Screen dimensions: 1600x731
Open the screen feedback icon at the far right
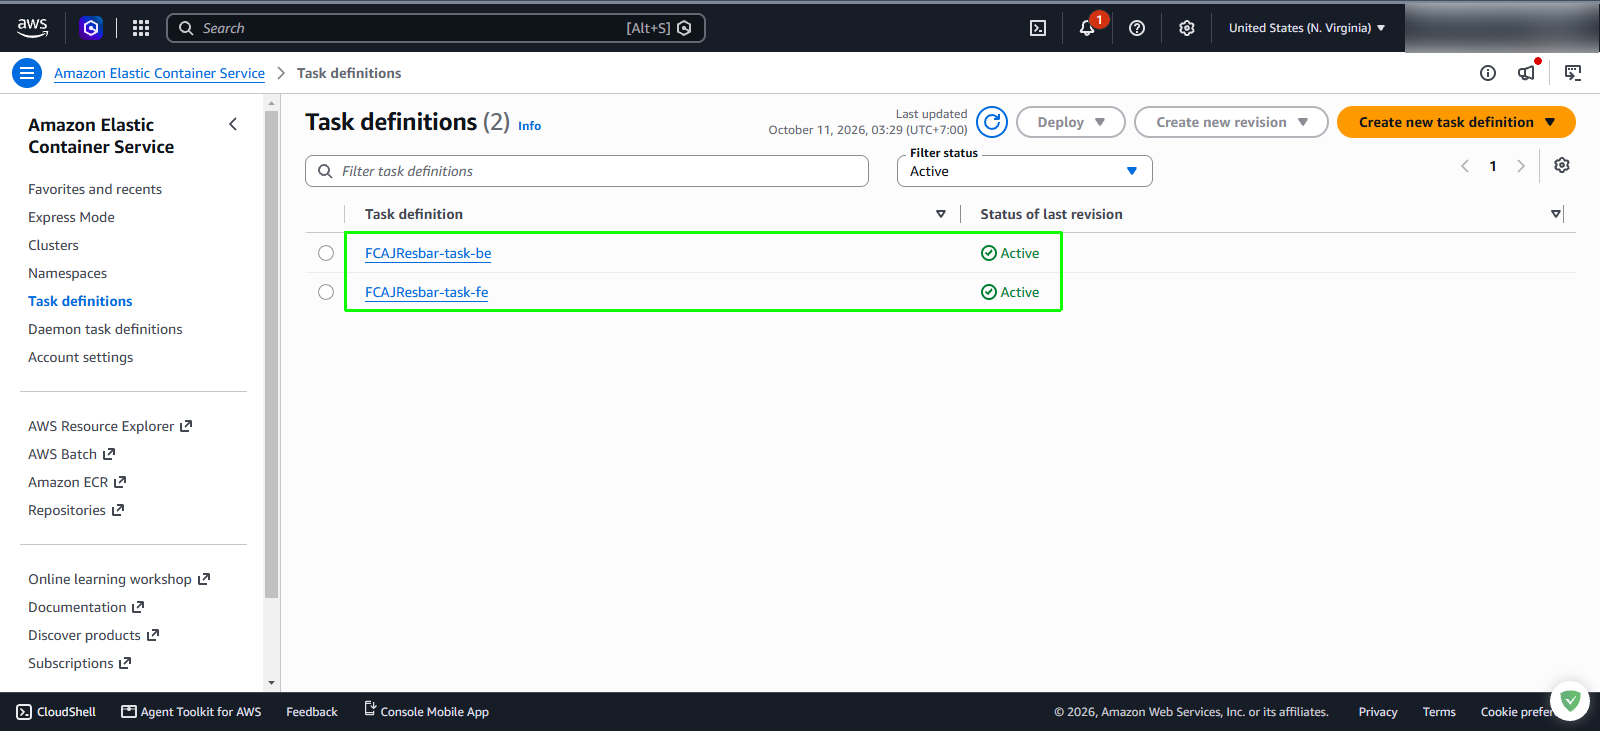[x=1573, y=73]
